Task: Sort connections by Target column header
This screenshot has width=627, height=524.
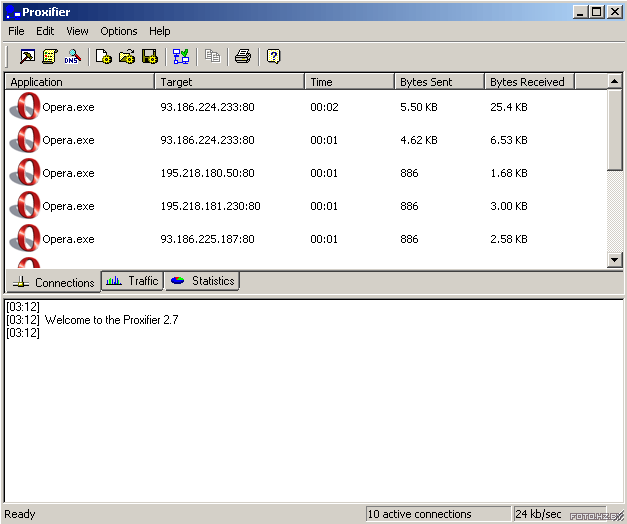Action: (230, 82)
